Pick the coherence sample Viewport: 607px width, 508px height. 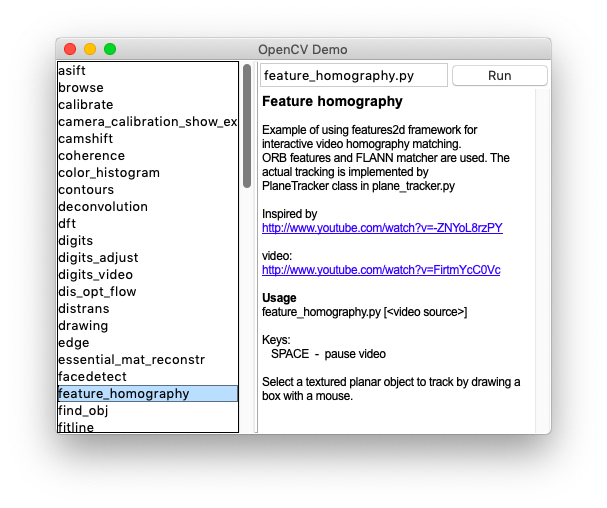tap(148, 156)
